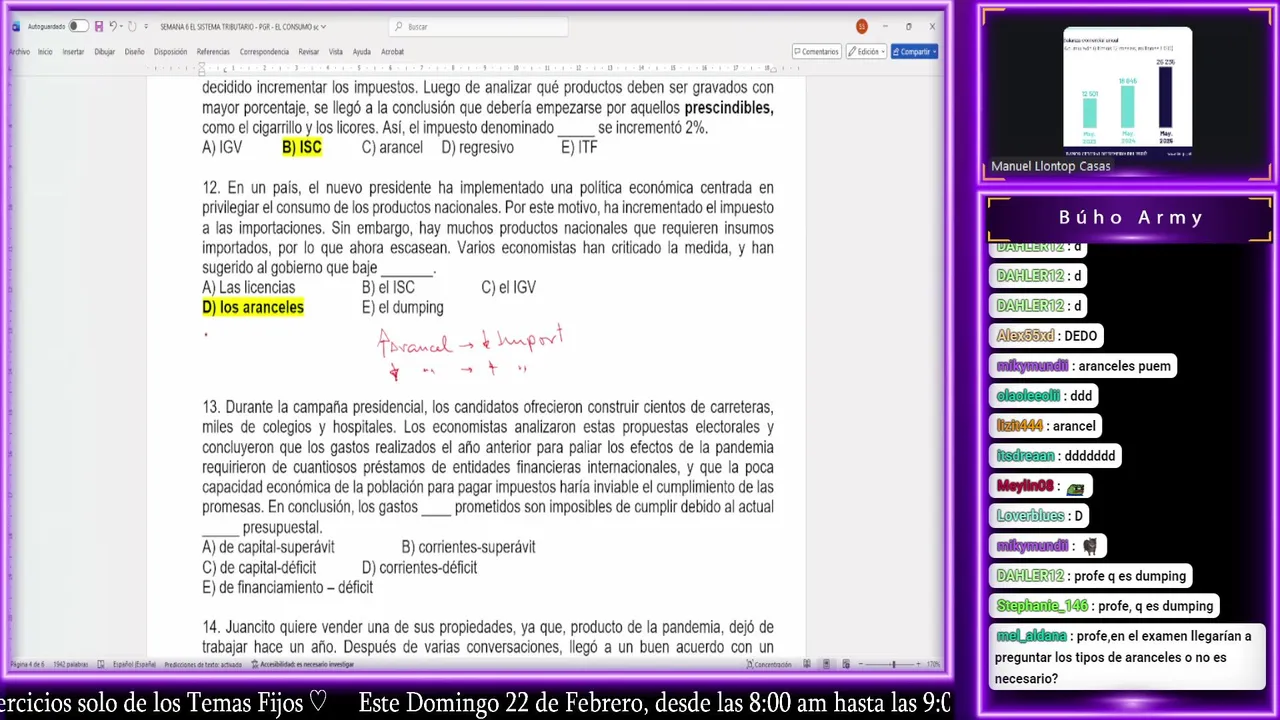
Task: Expand the document title dropdown
Action: (323, 27)
